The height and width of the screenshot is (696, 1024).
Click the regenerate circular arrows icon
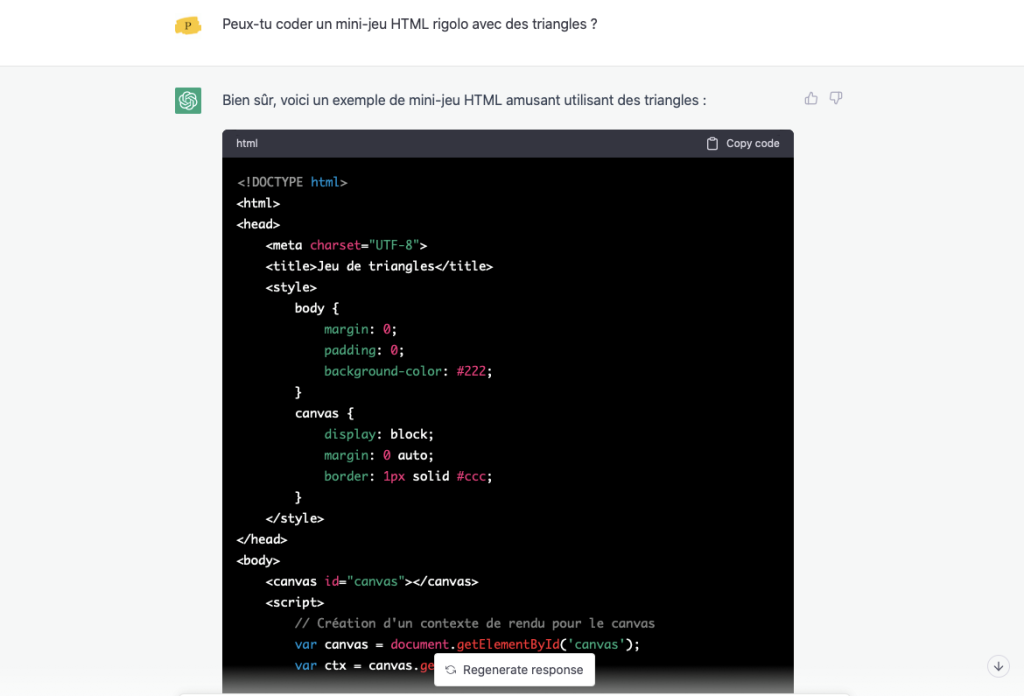(x=451, y=670)
